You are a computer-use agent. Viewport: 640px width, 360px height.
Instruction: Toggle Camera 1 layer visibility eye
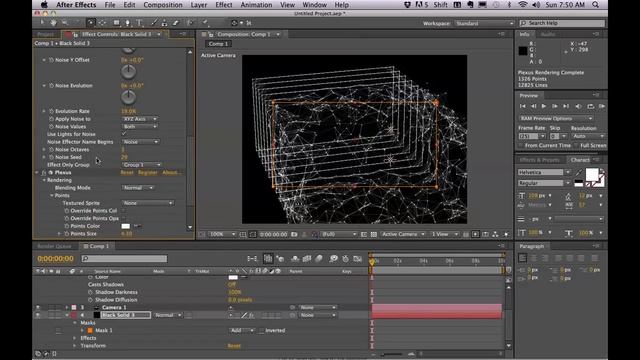tap(38, 307)
